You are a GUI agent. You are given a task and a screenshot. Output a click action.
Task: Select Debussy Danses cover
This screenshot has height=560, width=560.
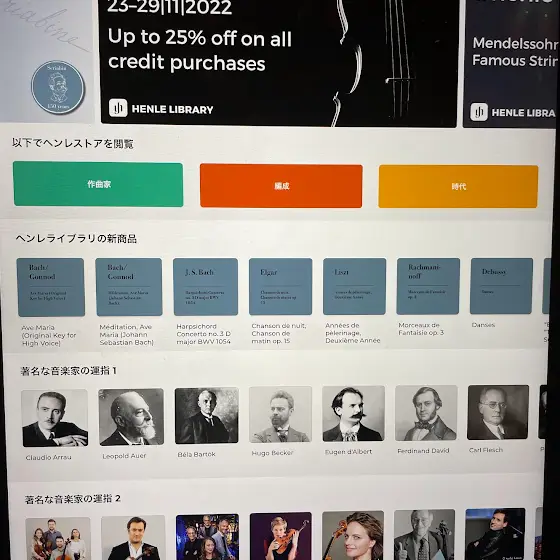click(x=501, y=286)
